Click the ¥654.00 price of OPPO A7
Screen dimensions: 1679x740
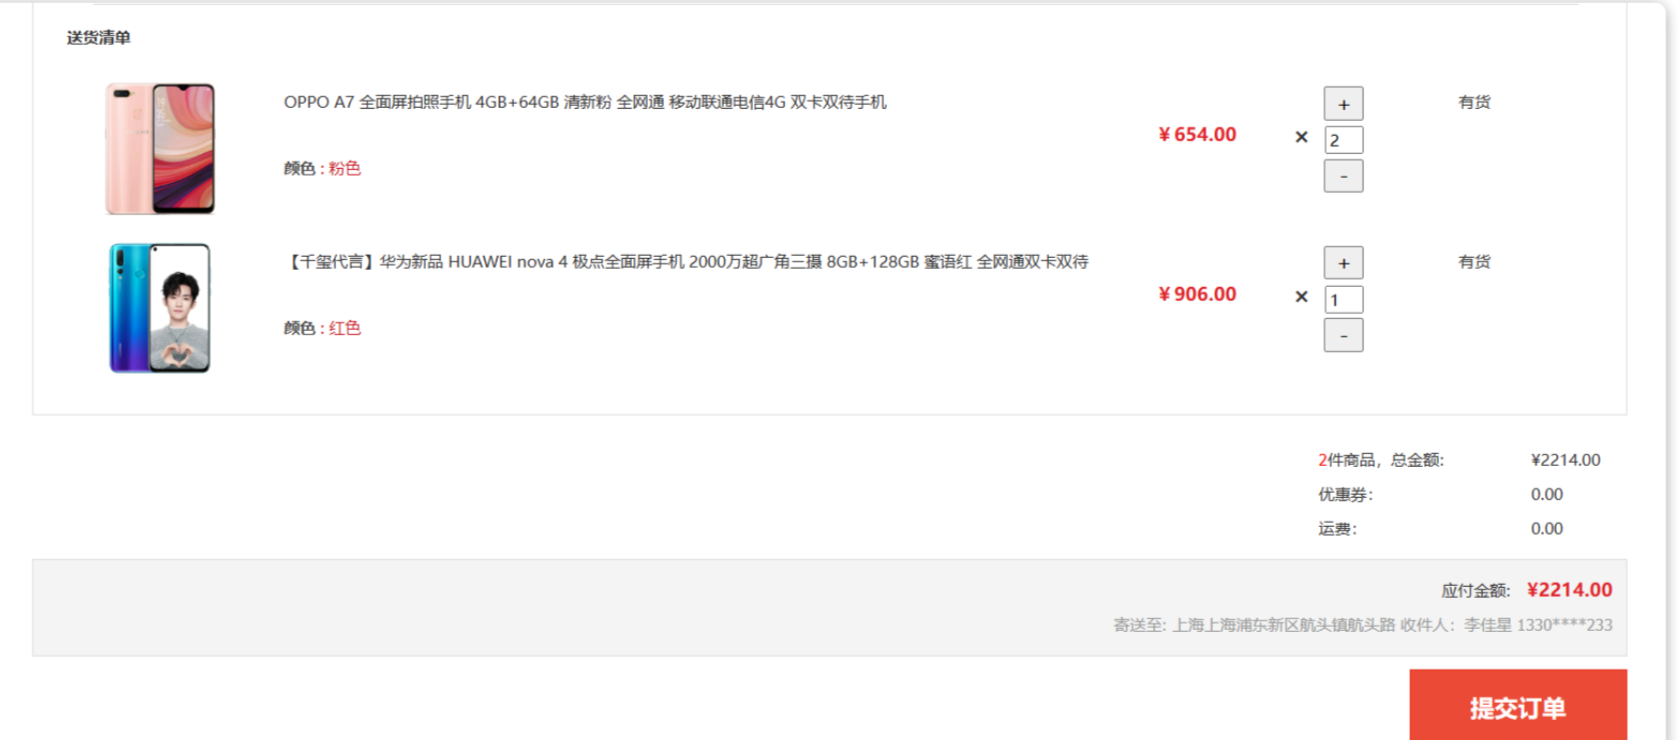click(x=1197, y=134)
